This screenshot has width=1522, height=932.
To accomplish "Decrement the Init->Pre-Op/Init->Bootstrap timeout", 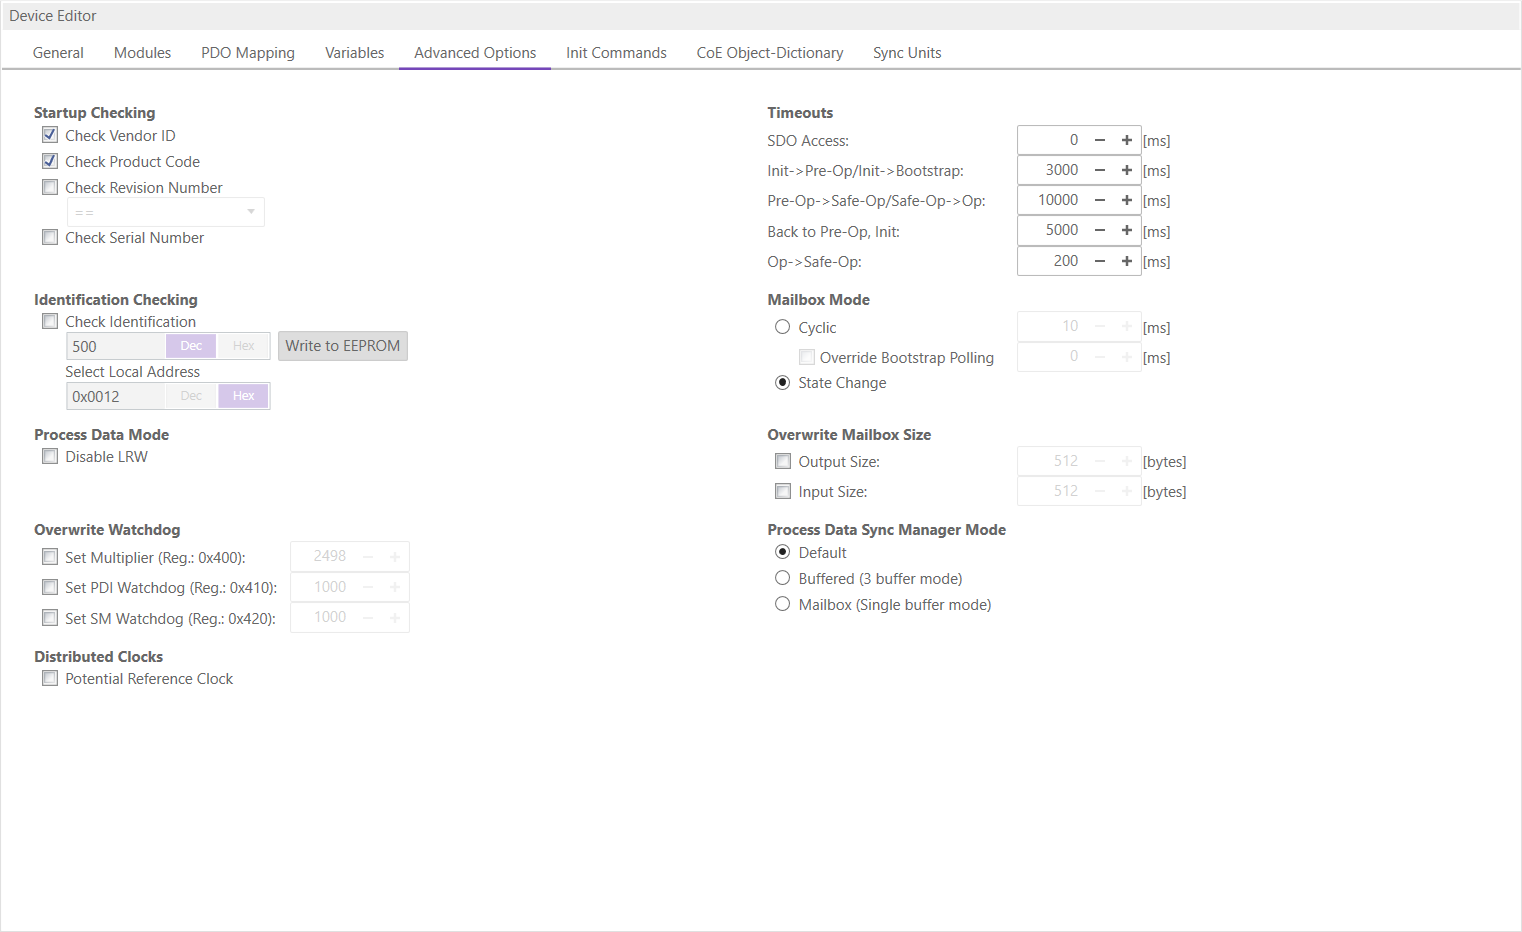I will (x=1099, y=170).
